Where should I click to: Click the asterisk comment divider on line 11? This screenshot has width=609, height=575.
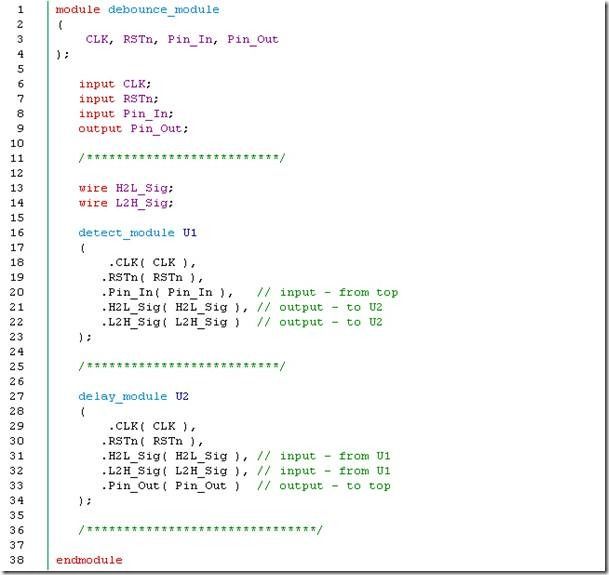(182, 157)
